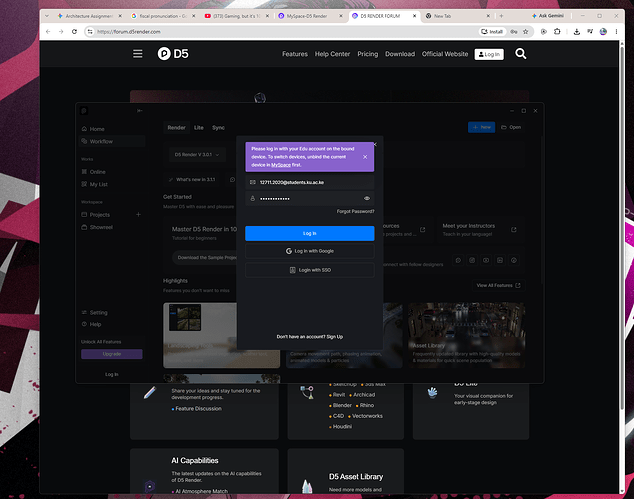The image size is (634, 499).
Task: Open a new browser tab with plus
Action: [x=501, y=16]
